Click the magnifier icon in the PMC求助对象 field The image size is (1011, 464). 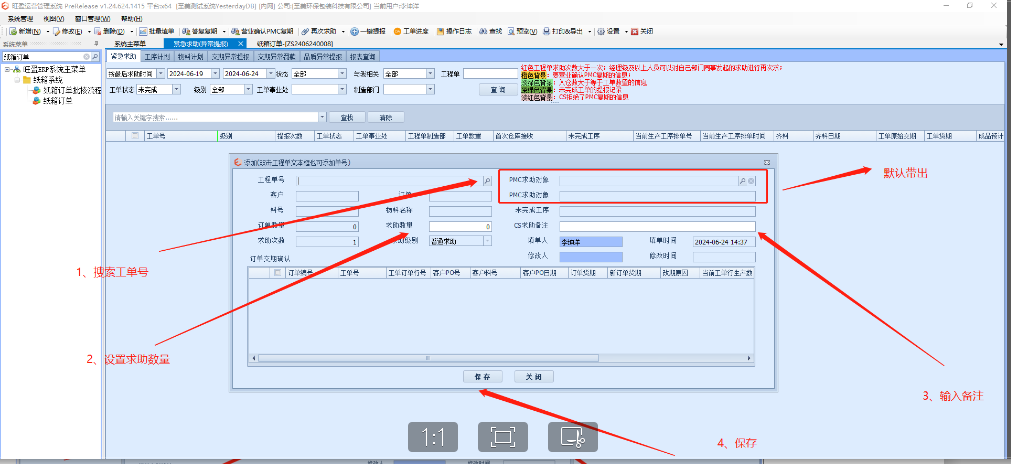[x=742, y=181]
